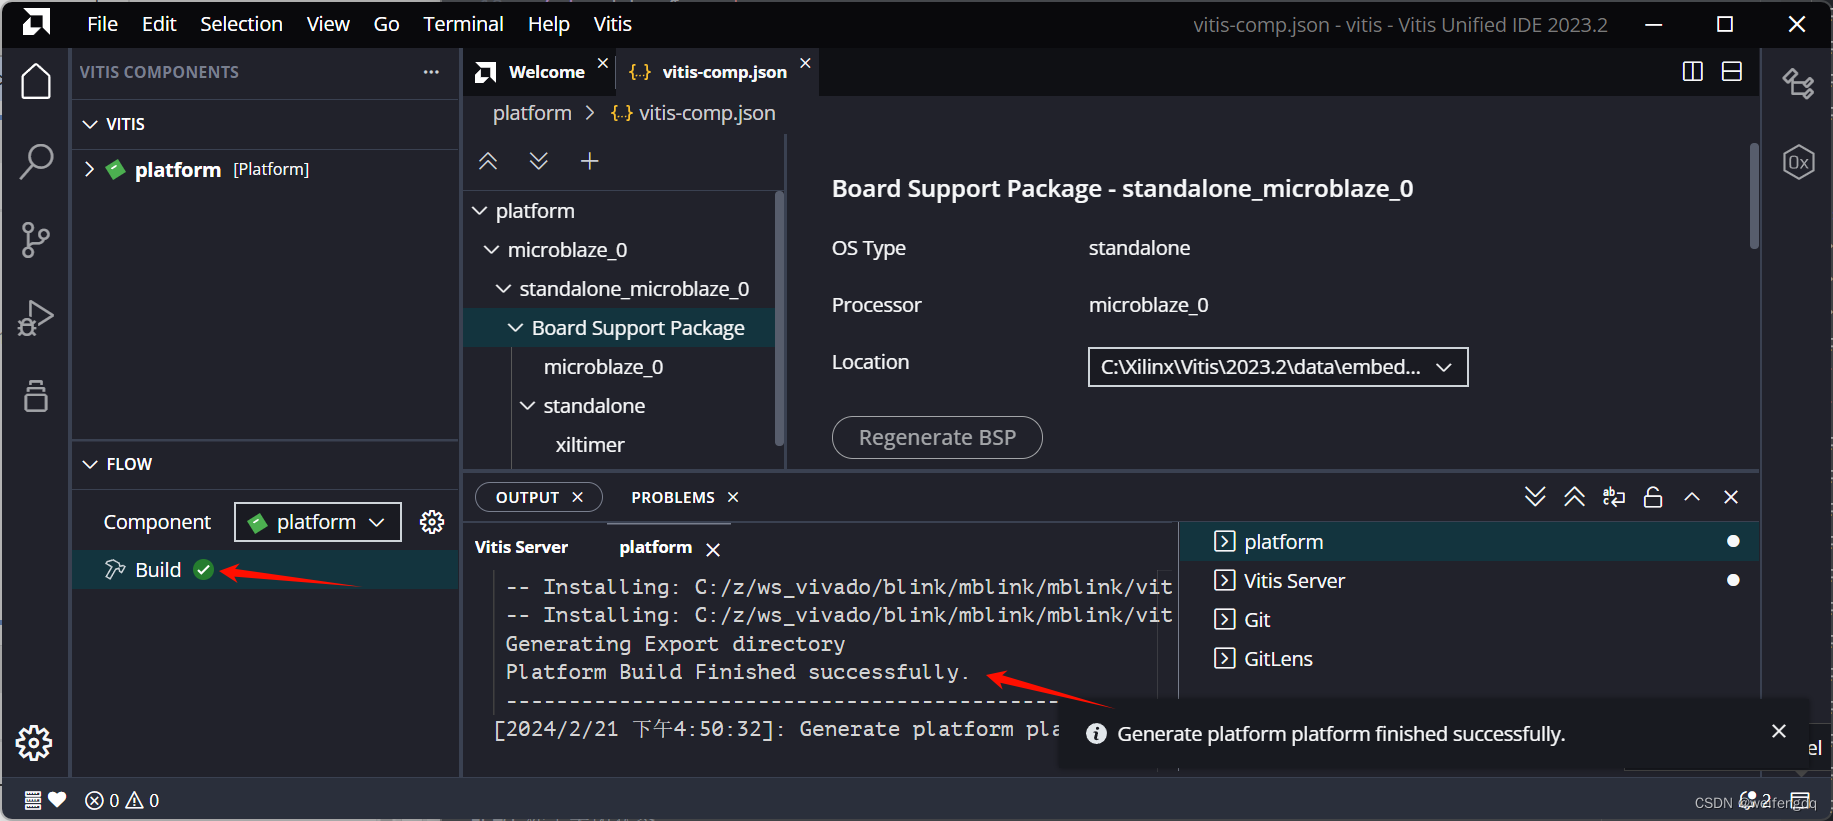Collapse the microblaze_0 tree node
Screen dimensions: 1833x821
[x=491, y=250]
